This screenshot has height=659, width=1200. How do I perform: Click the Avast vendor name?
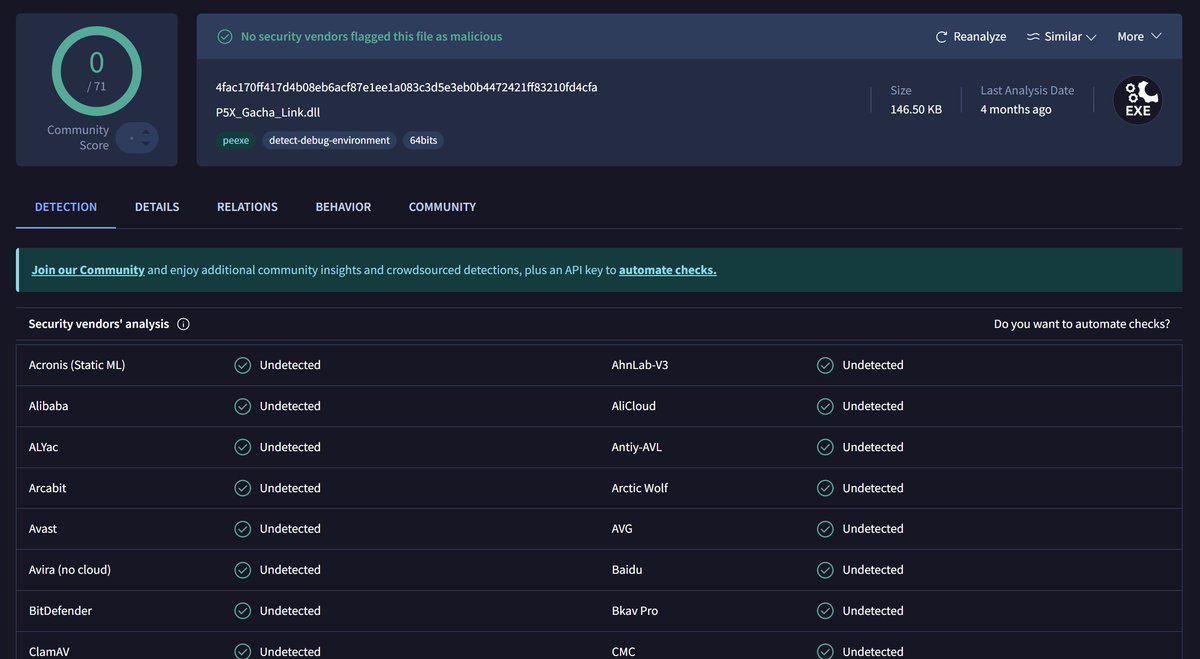43,529
